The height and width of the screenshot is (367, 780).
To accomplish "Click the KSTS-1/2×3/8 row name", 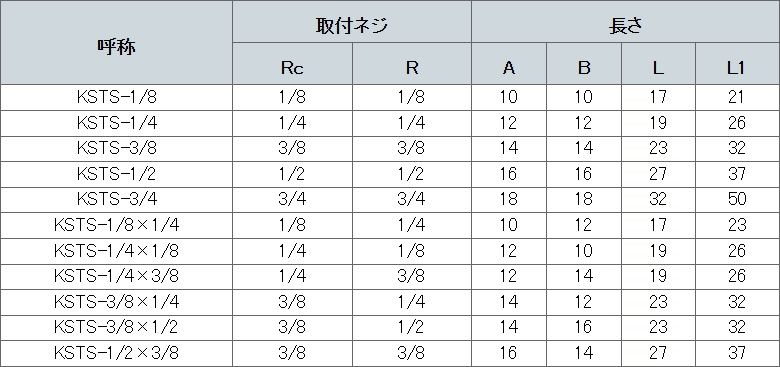I will tap(116, 353).
